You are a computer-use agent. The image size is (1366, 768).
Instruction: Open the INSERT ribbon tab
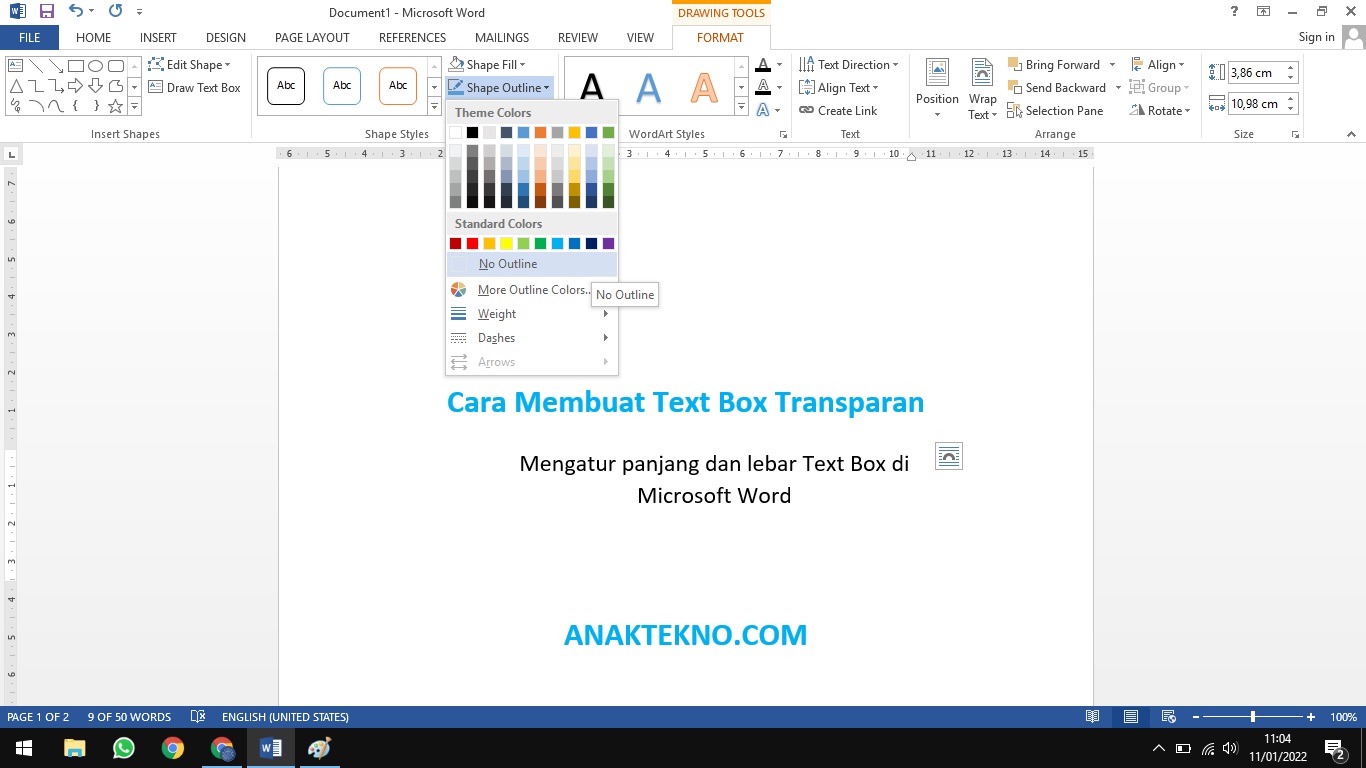(x=158, y=37)
